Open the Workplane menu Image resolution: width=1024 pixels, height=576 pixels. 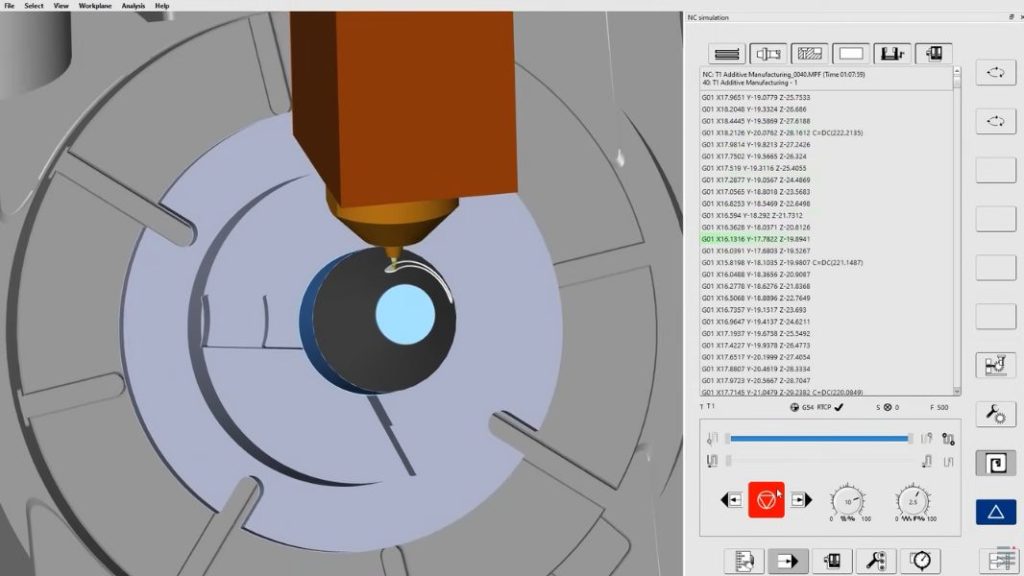click(94, 6)
